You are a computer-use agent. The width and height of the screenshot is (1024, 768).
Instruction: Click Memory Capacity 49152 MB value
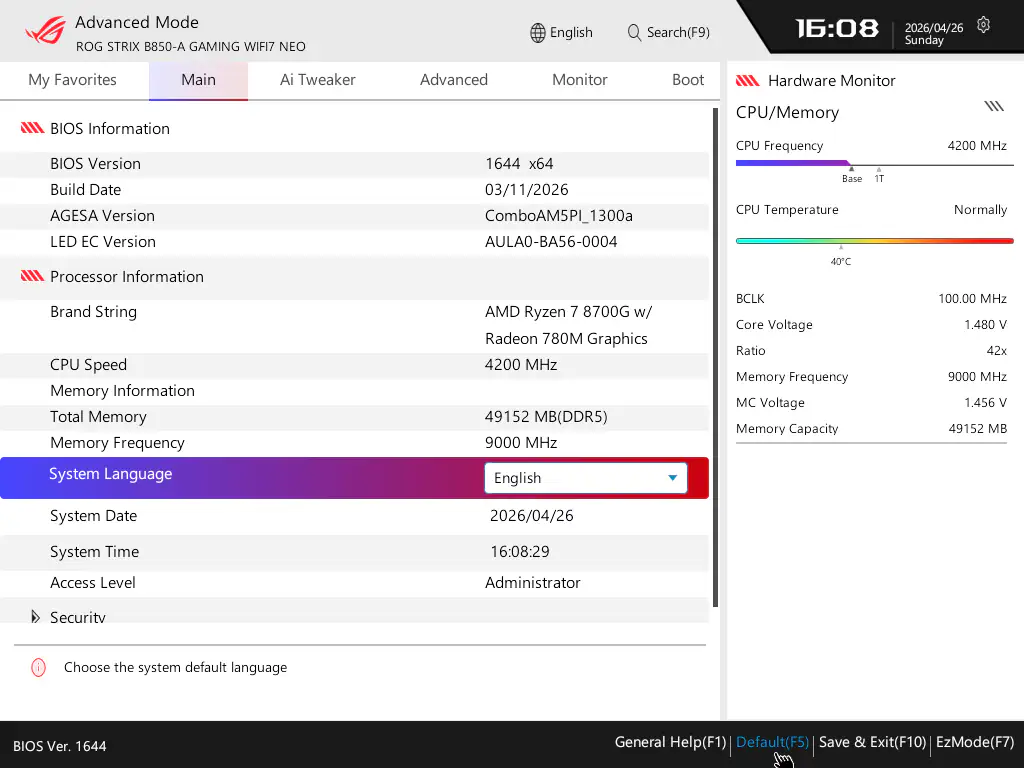tap(978, 429)
